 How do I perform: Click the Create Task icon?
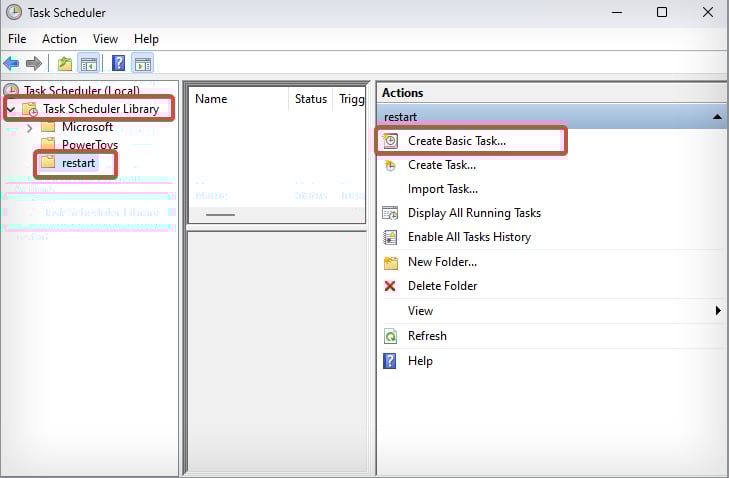pos(391,165)
